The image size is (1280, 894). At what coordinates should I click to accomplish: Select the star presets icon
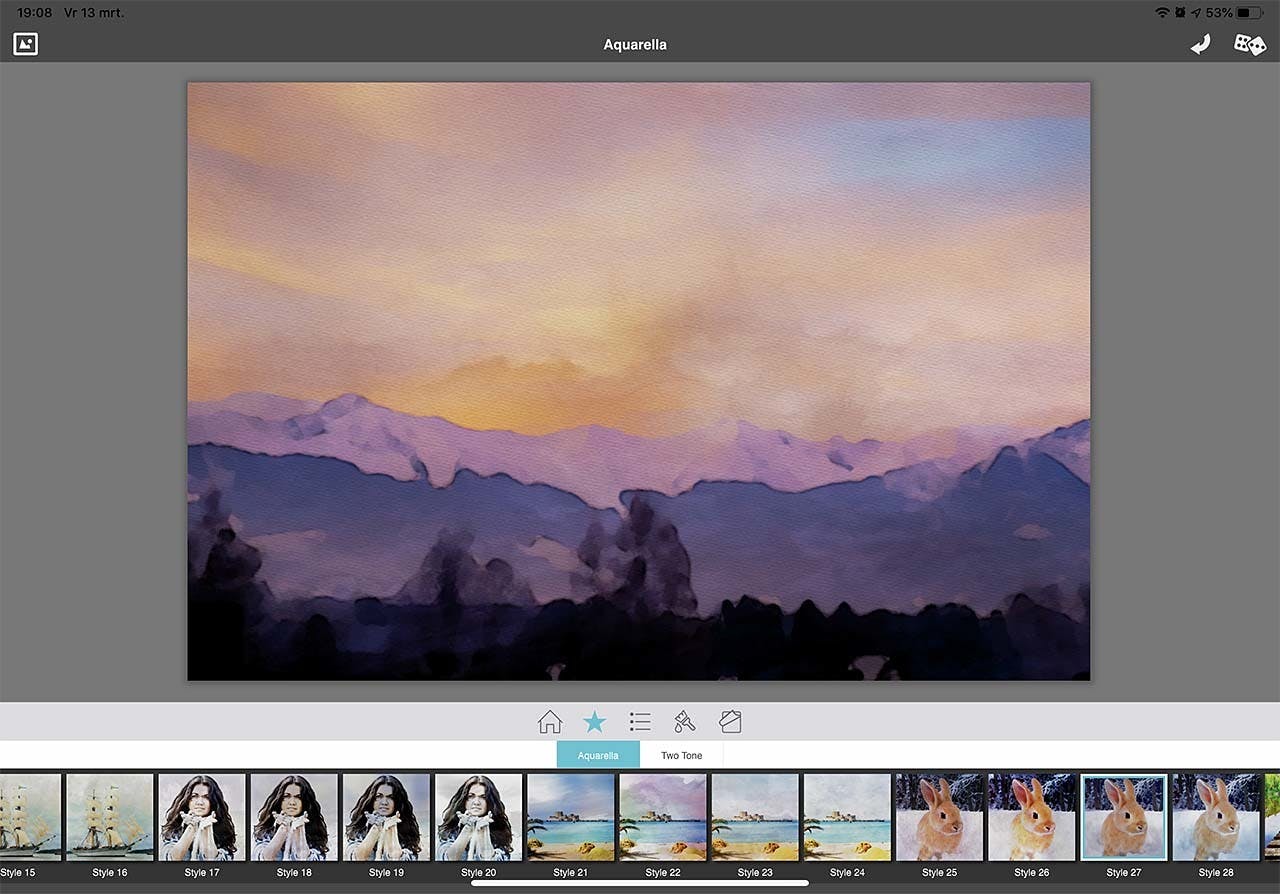click(595, 721)
